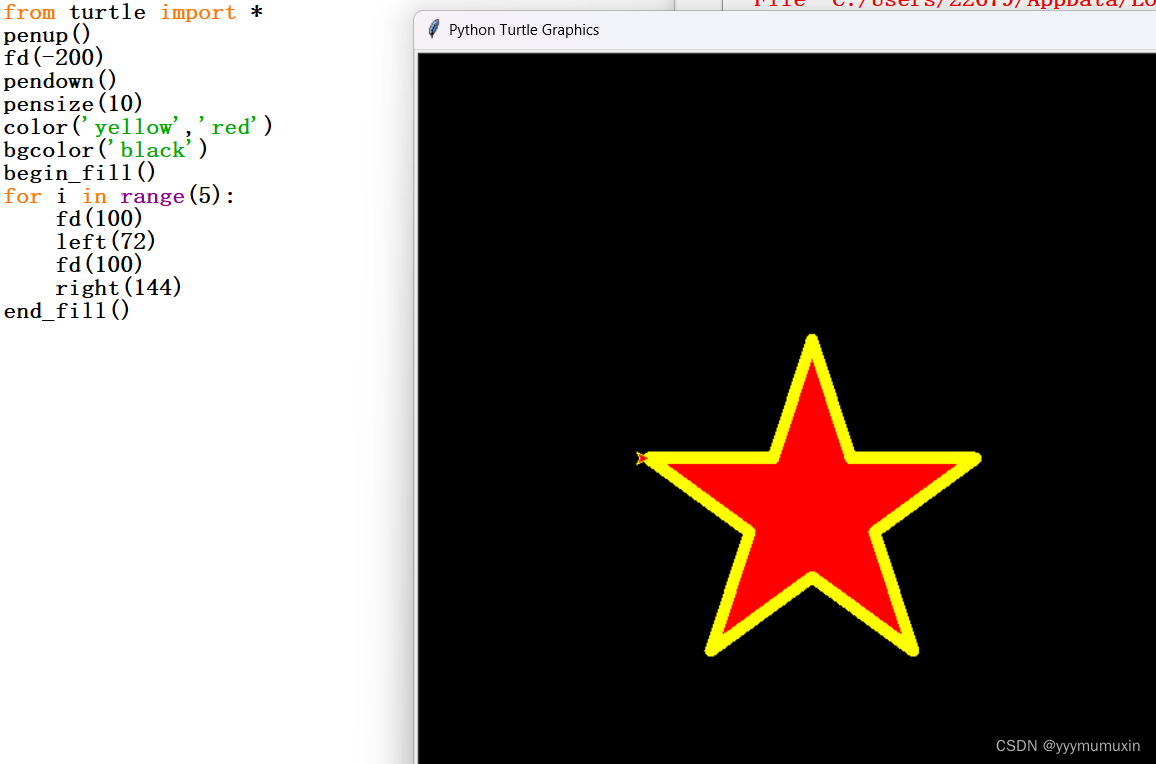Select the bgcolor('black') statement
The image size is (1156, 764).
(105, 149)
